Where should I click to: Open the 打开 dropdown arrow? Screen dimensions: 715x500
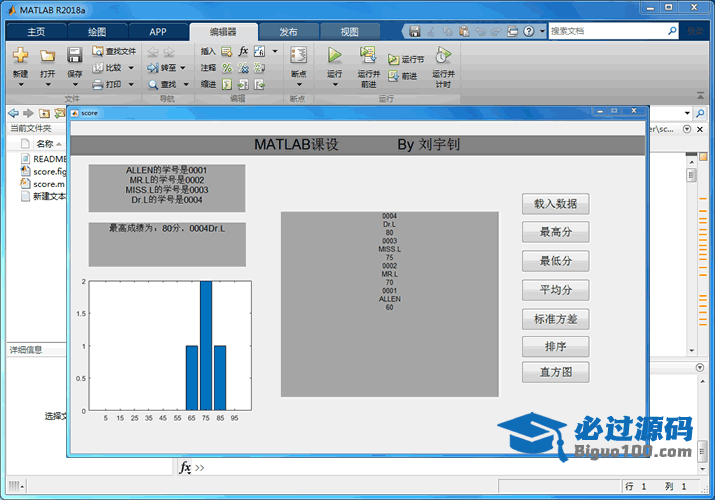(x=48, y=84)
